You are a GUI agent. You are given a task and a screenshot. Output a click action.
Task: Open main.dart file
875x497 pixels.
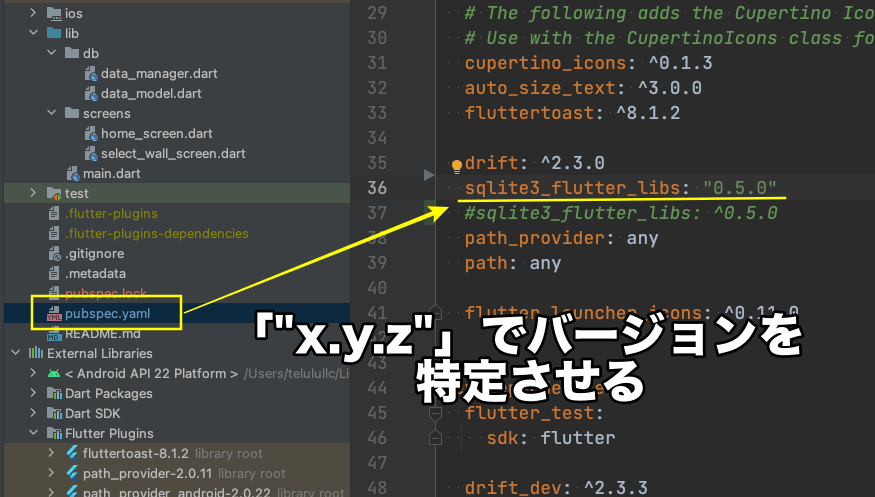coord(112,173)
